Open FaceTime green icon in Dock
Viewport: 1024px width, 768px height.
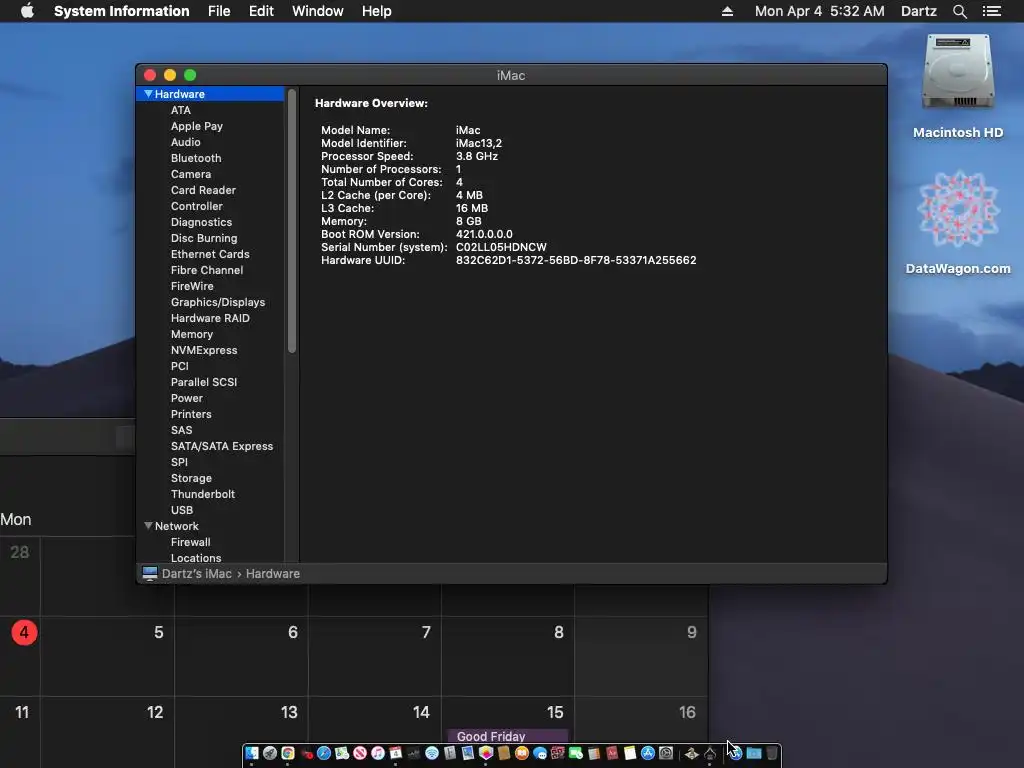point(575,753)
